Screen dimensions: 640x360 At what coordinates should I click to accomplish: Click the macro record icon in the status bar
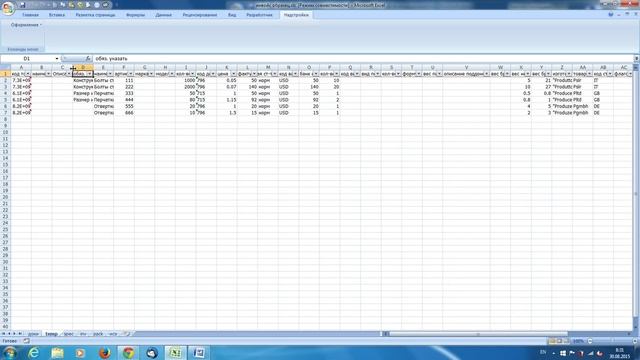click(x=26, y=341)
